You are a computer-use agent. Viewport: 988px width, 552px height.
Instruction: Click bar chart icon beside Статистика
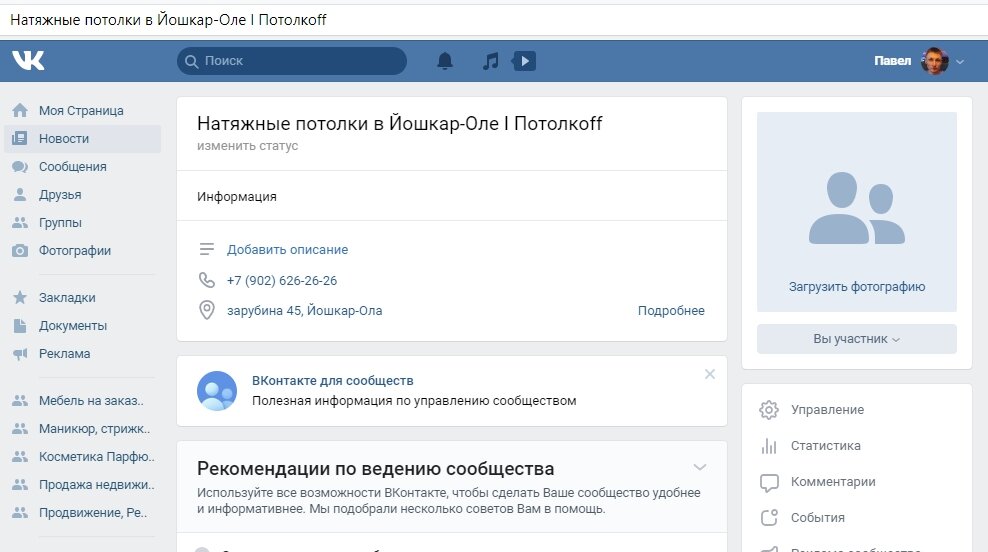769,446
